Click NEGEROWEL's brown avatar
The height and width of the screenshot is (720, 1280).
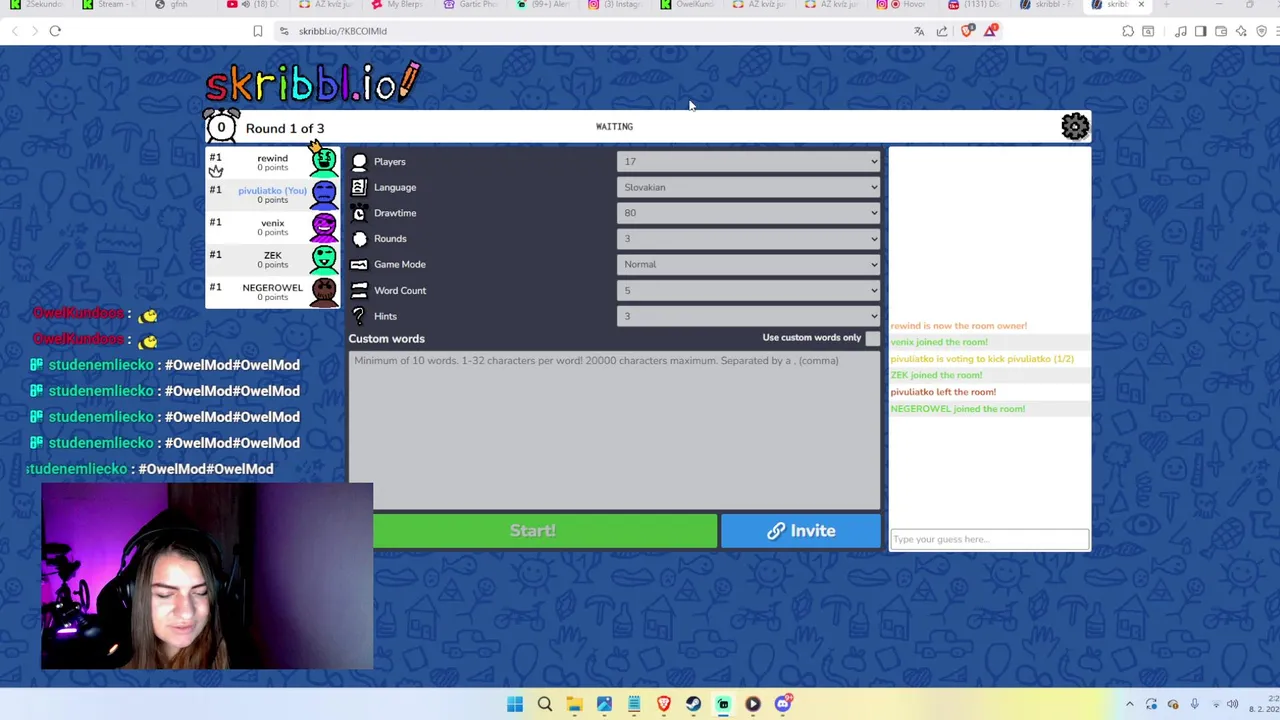324,291
